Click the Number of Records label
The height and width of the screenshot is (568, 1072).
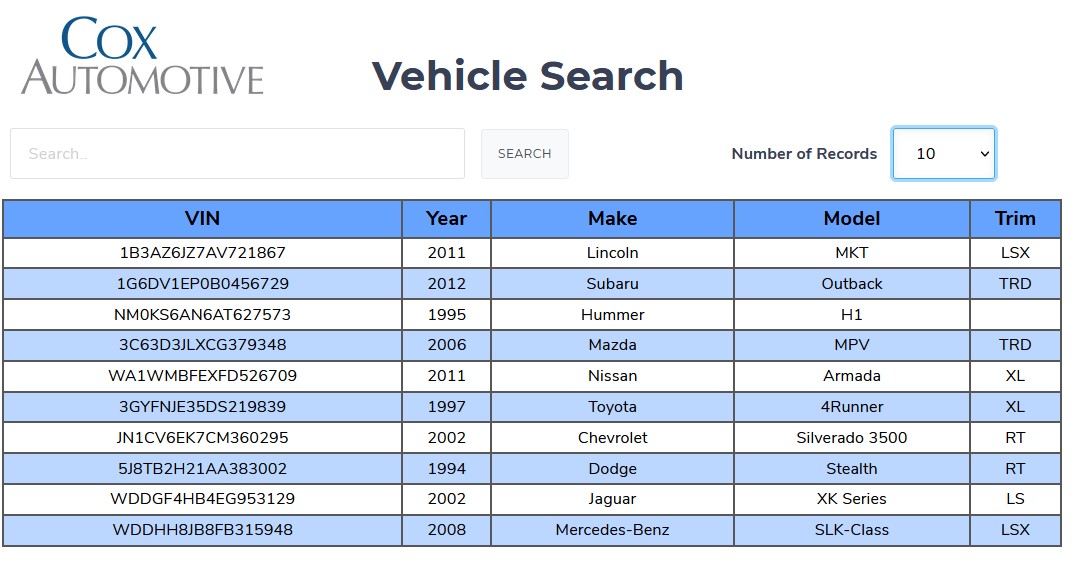(x=804, y=154)
